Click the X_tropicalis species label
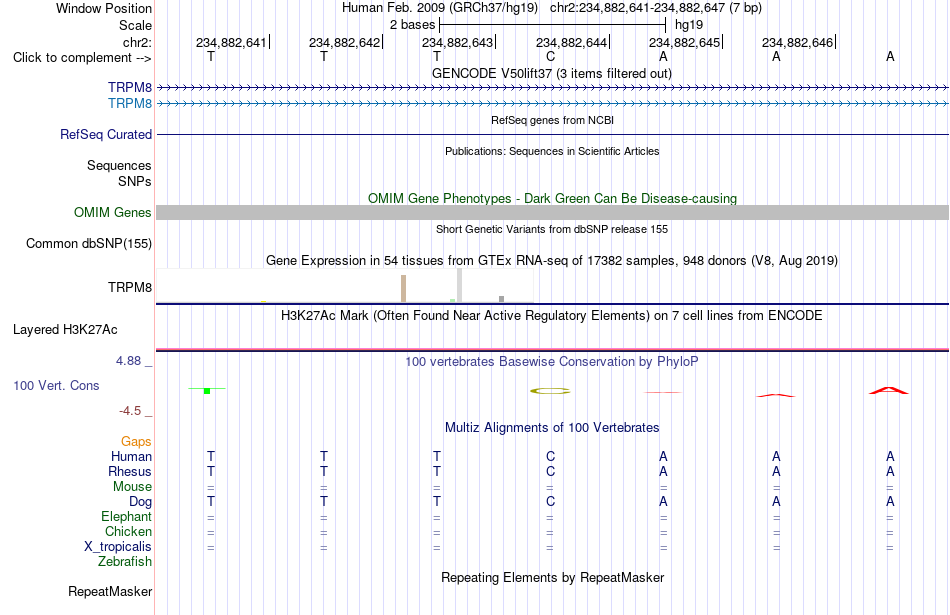 pyautogui.click(x=118, y=547)
